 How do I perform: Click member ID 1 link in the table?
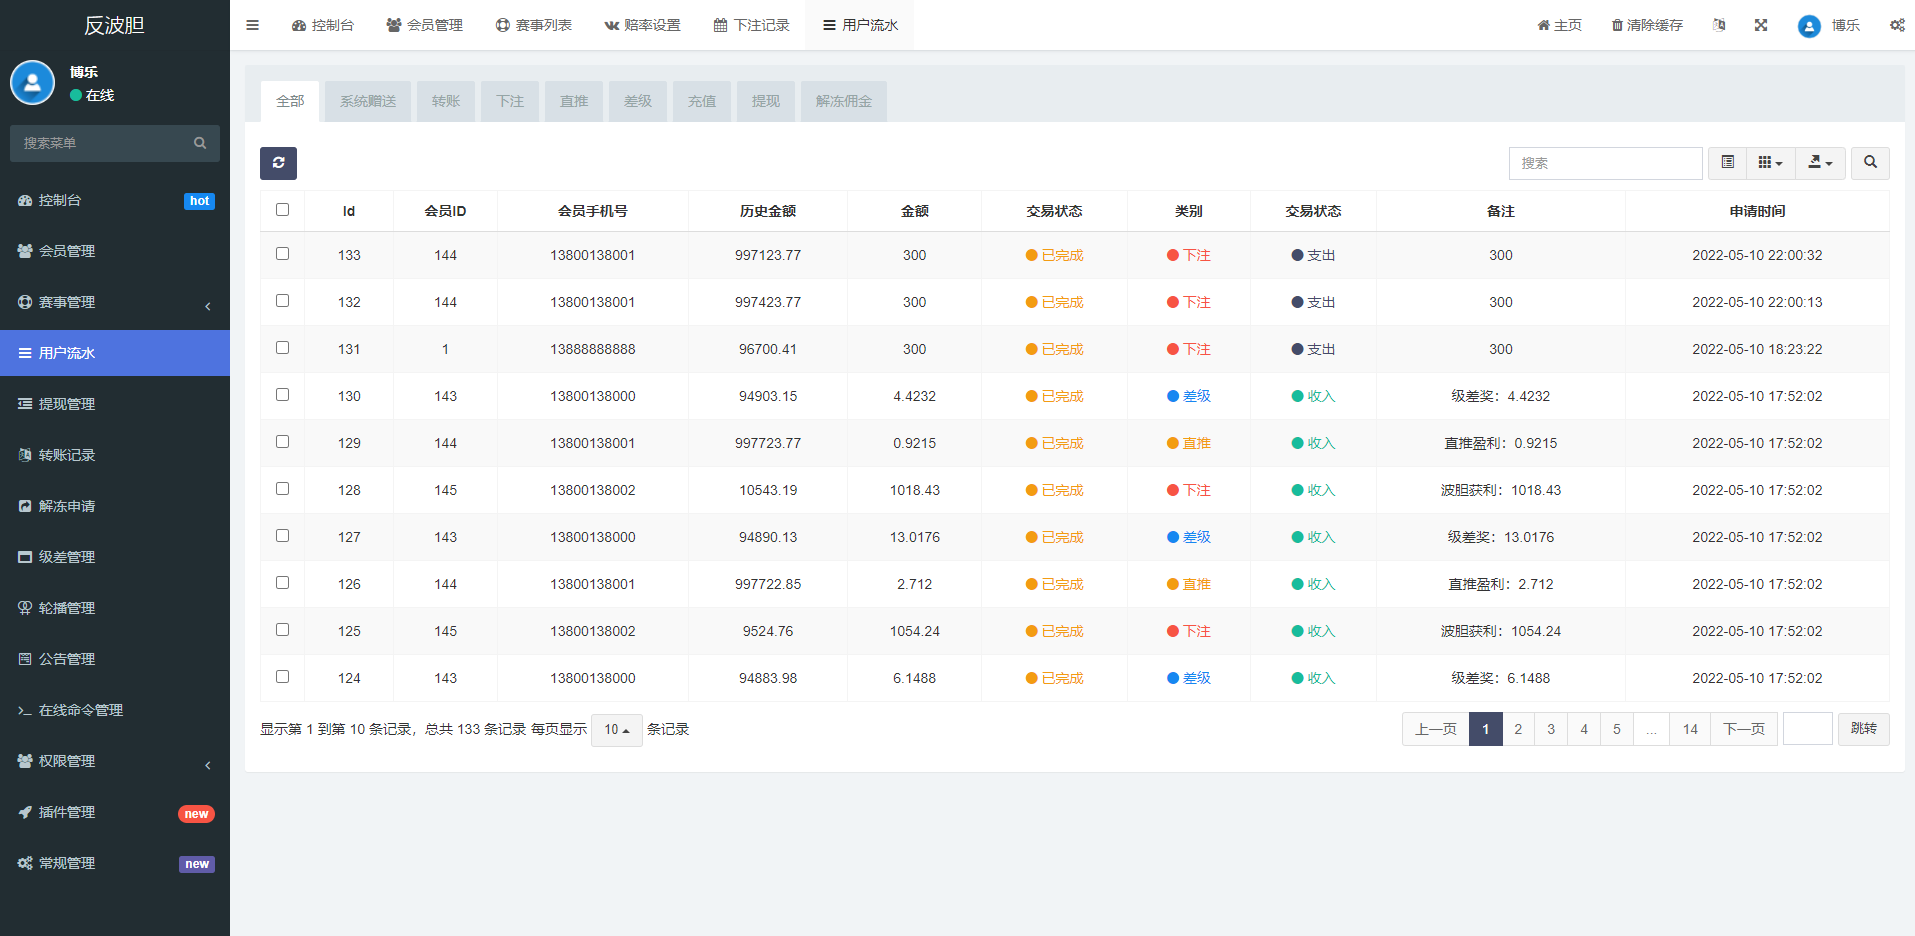[x=445, y=348]
